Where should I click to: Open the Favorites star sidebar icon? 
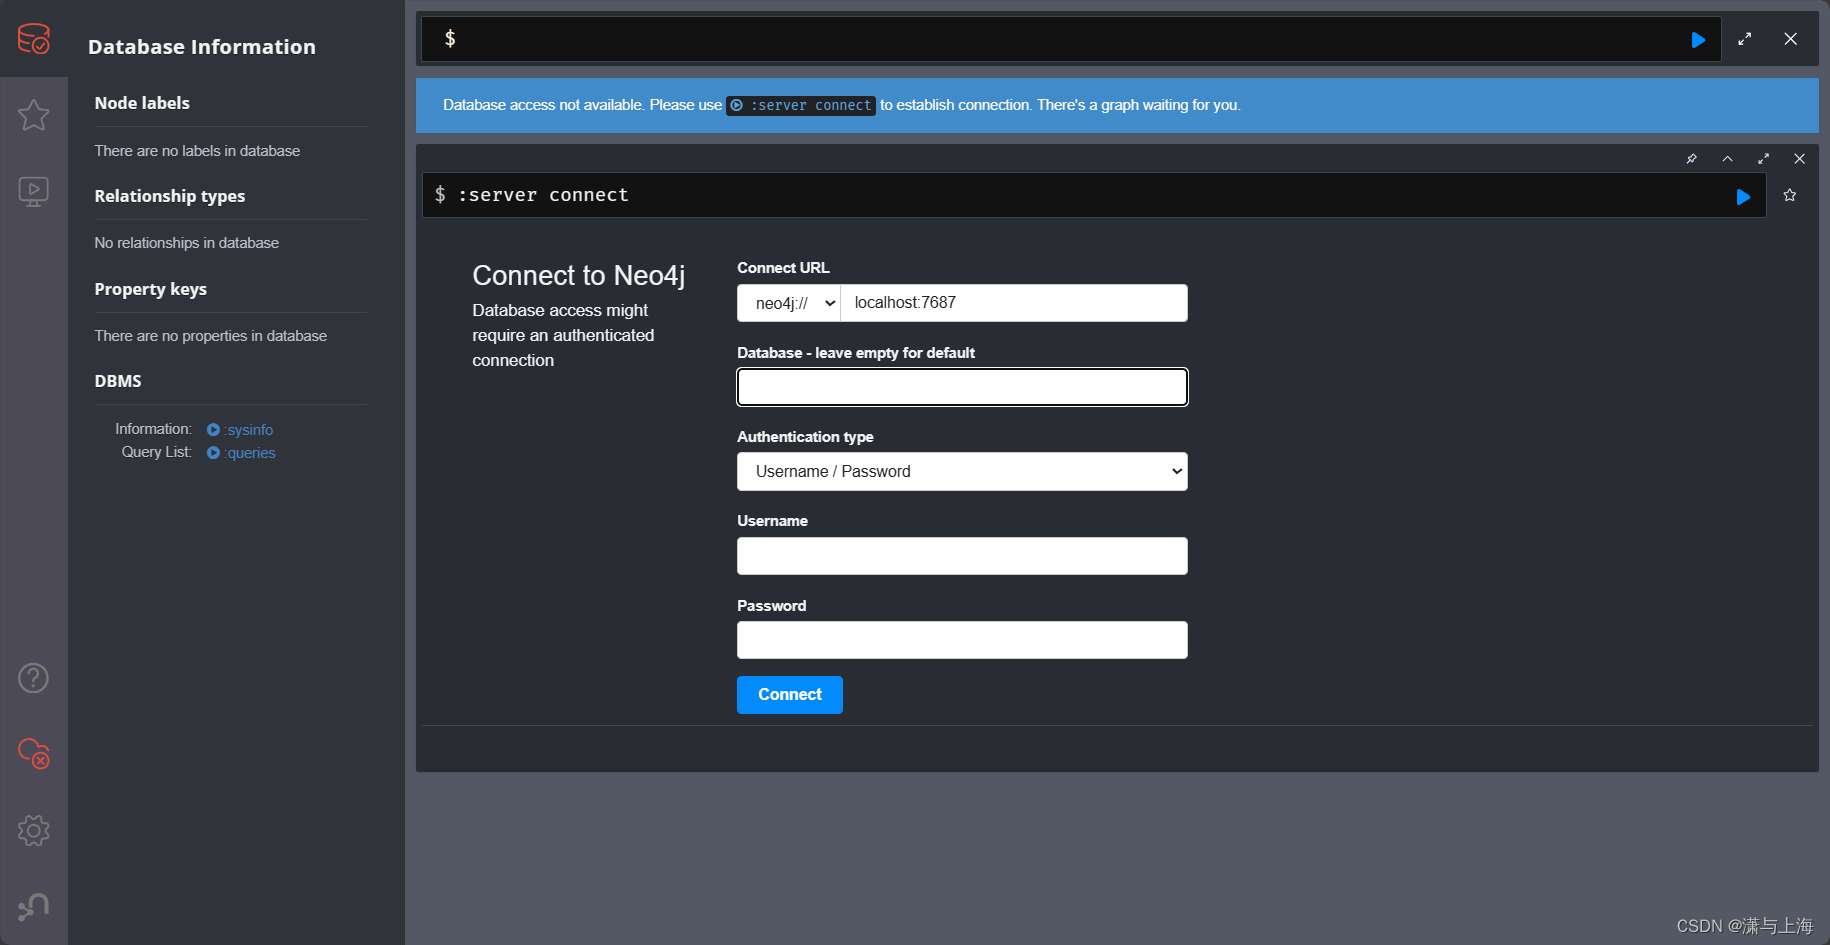pyautogui.click(x=34, y=115)
